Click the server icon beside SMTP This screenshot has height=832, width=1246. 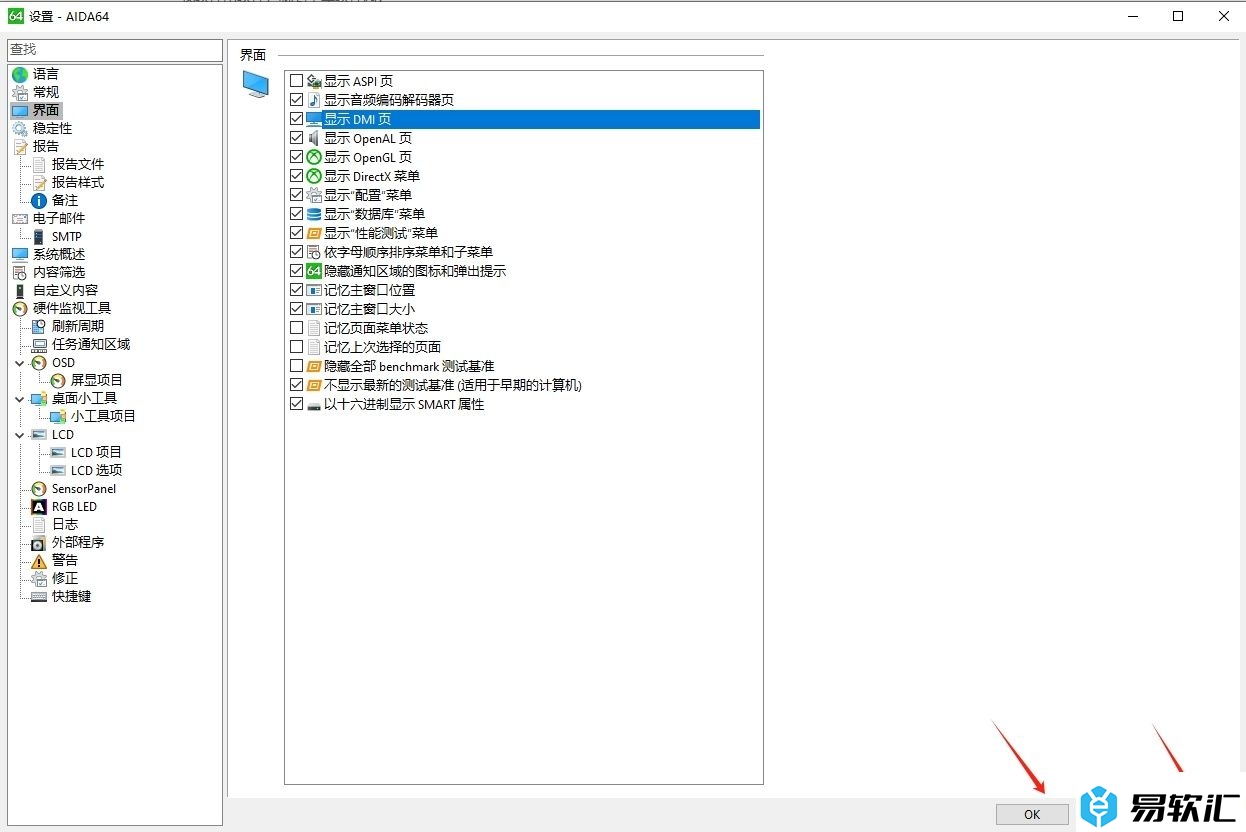pyautogui.click(x=39, y=236)
